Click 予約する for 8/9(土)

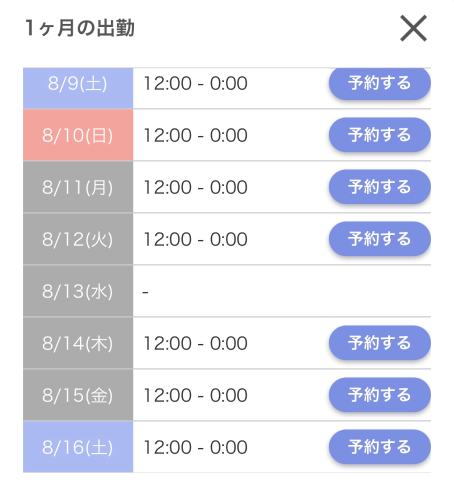(380, 83)
